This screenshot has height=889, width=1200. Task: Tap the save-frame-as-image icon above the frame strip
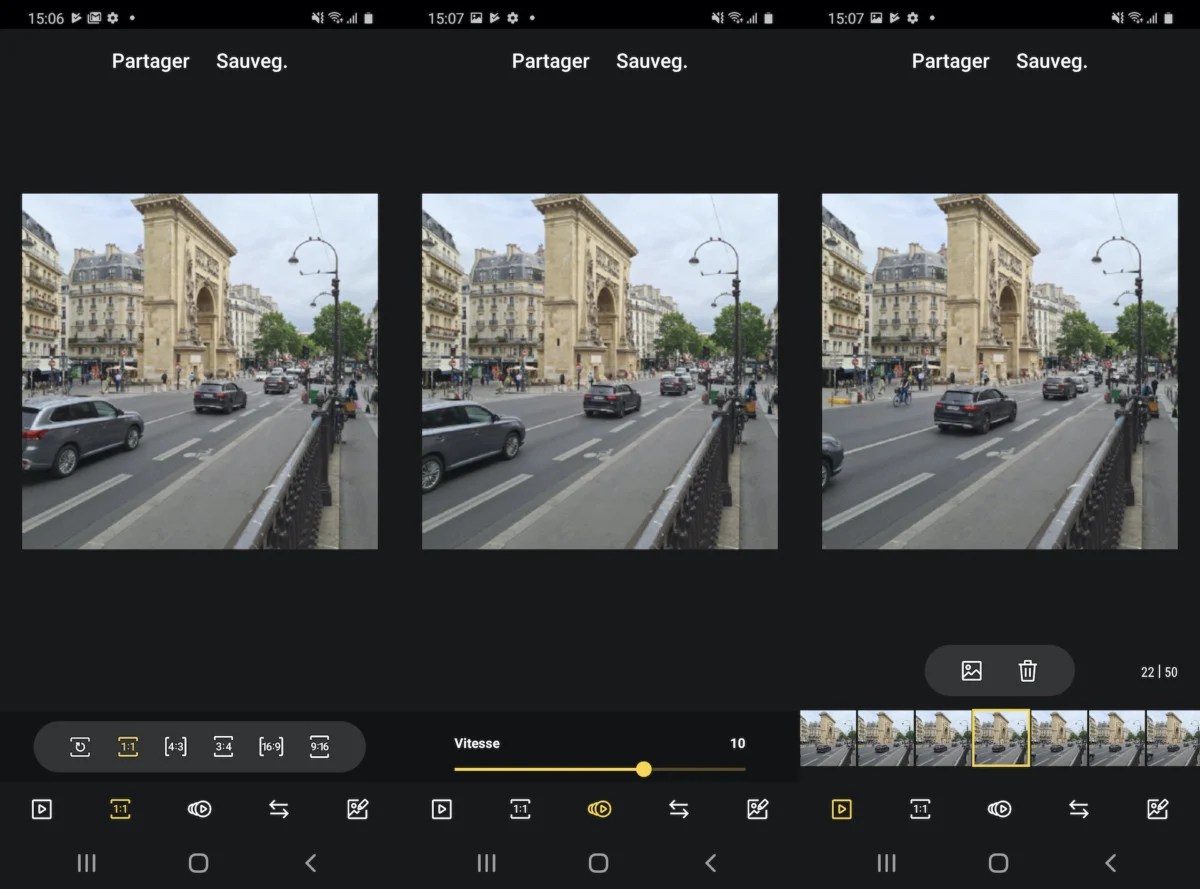pos(972,671)
